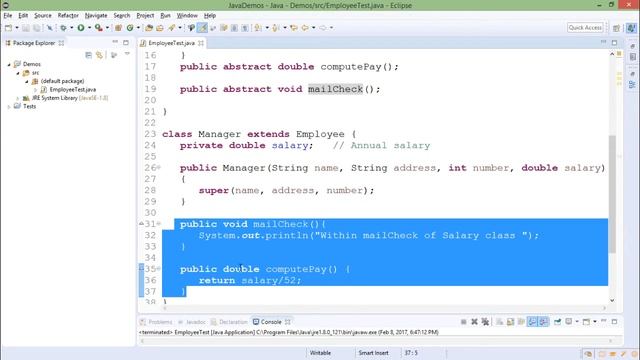
Task: Open the File menu
Action: click(8, 16)
